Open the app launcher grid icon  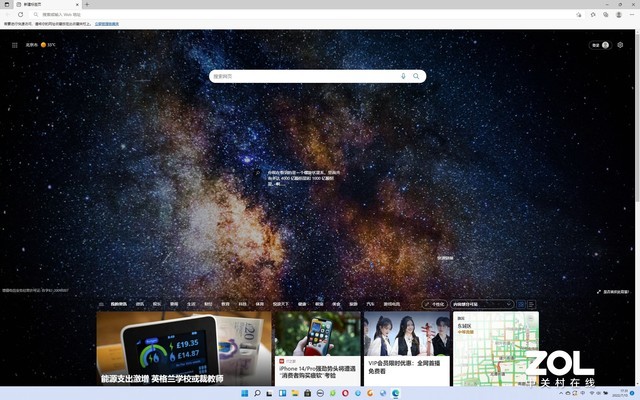(x=15, y=45)
